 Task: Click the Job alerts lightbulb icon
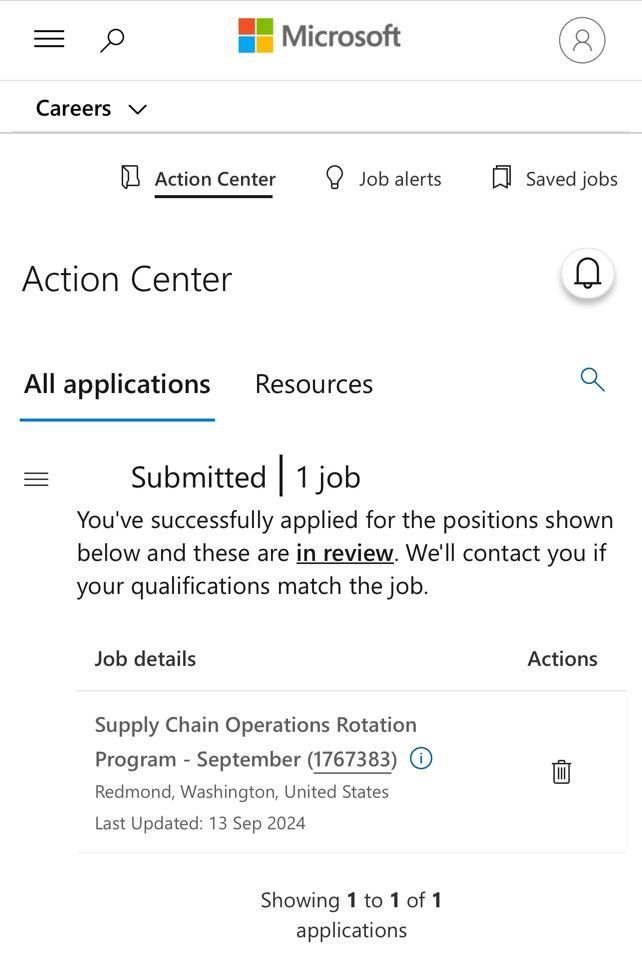(335, 177)
